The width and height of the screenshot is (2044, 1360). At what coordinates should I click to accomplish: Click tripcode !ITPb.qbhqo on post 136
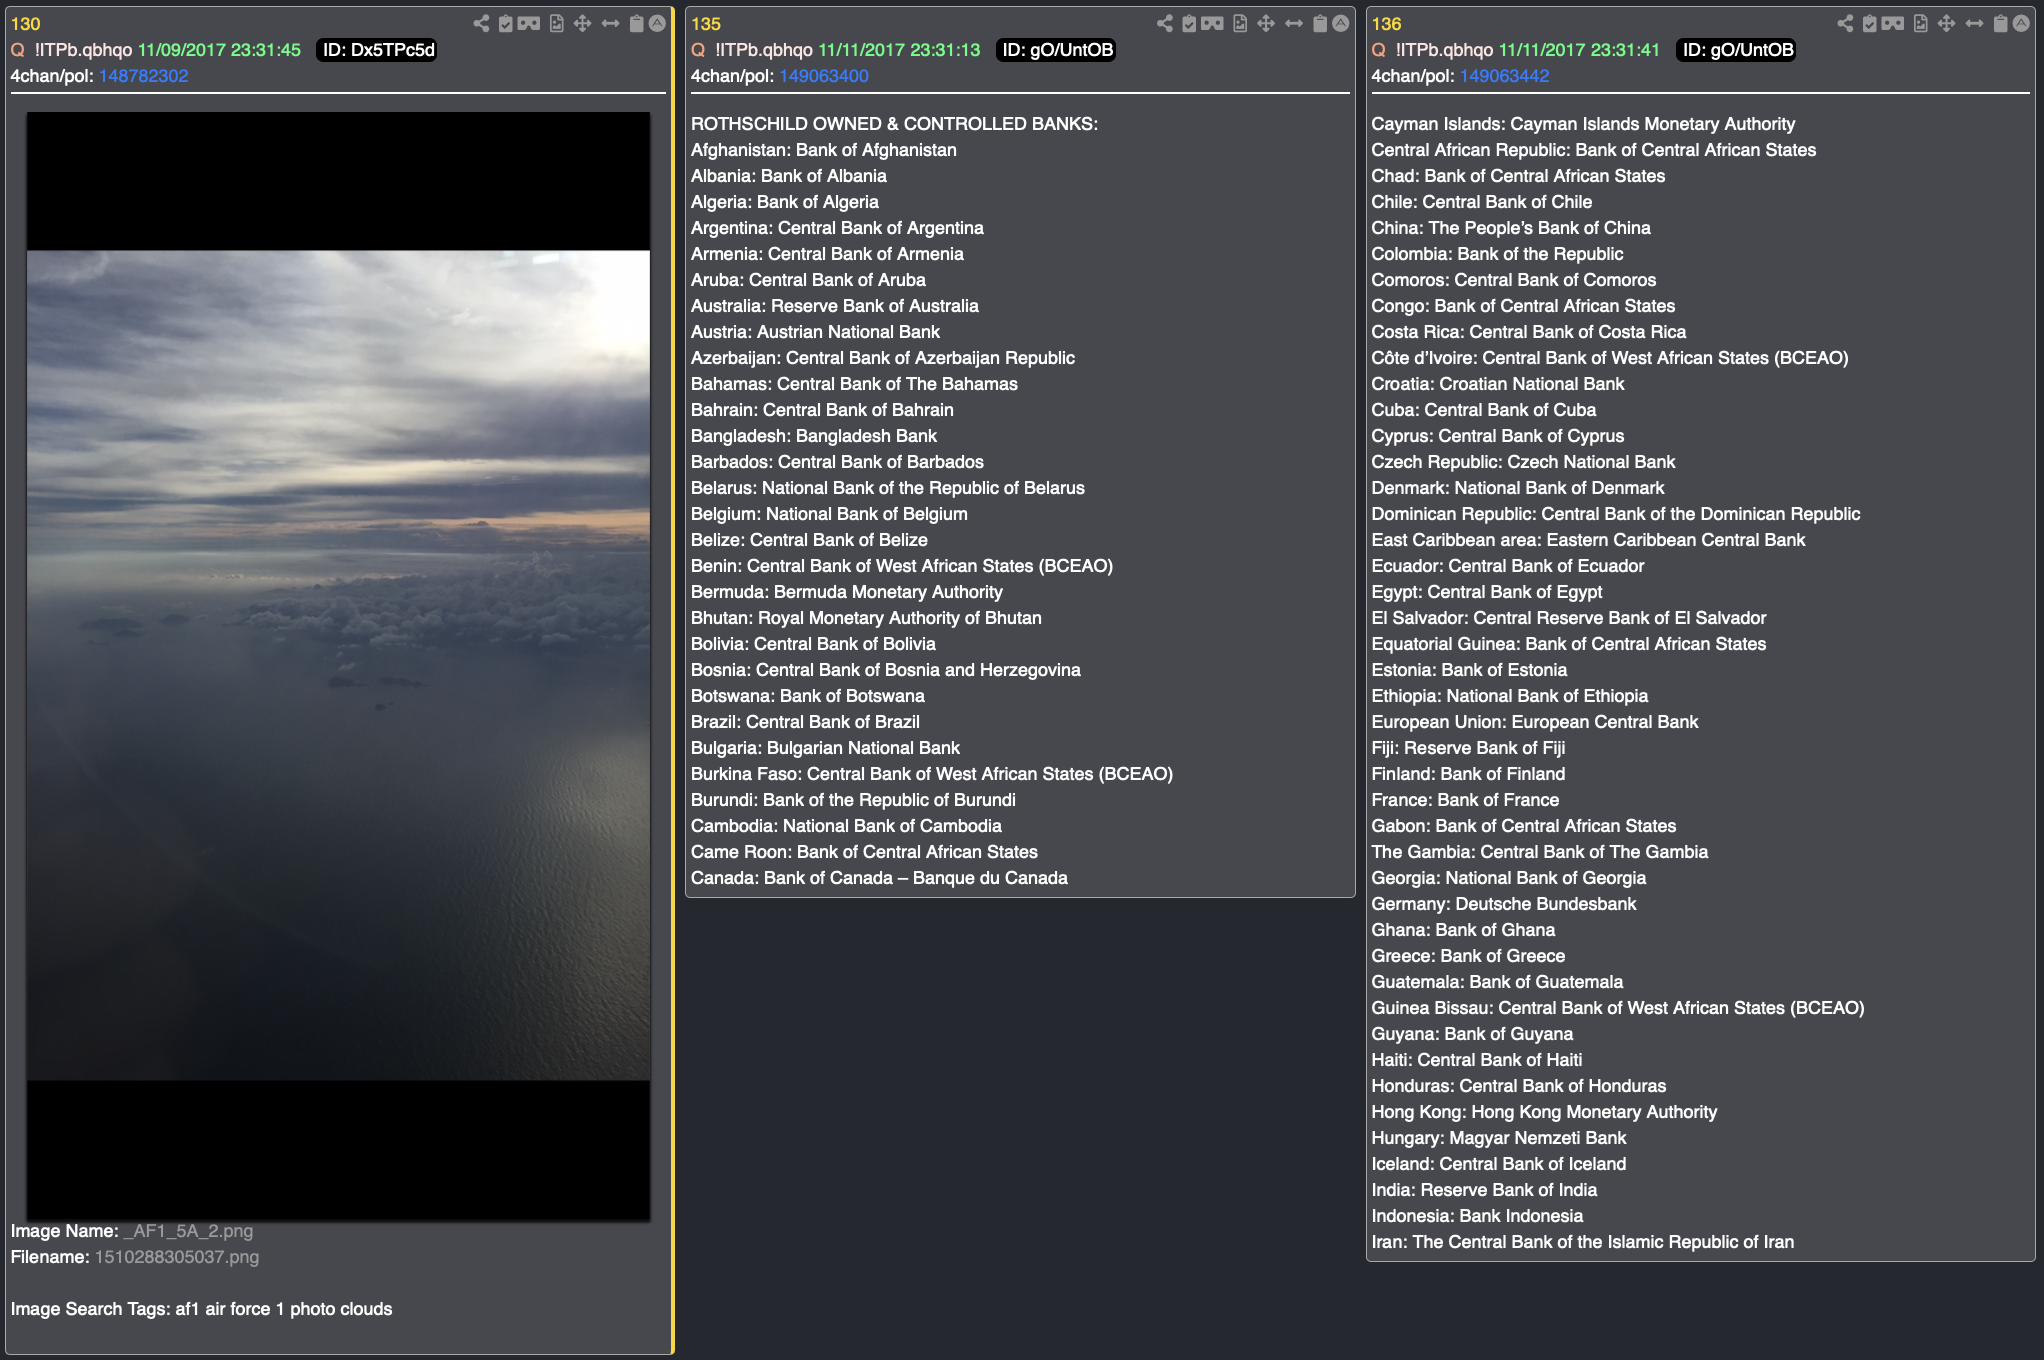coord(1443,50)
